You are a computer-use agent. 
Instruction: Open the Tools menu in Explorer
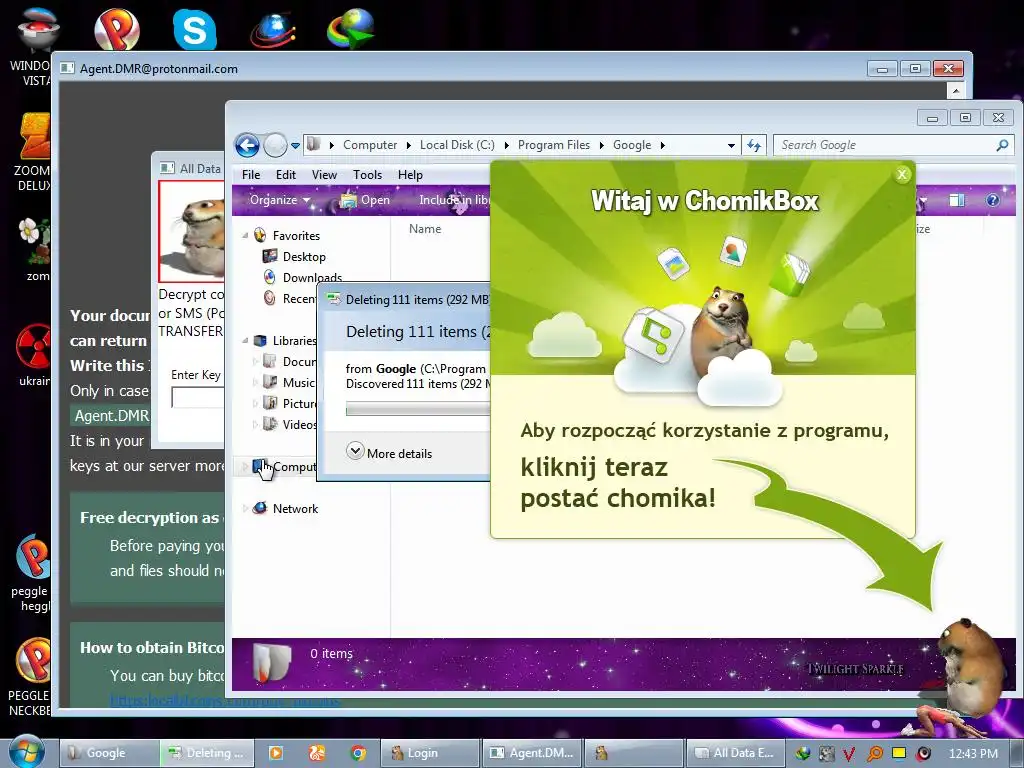tap(367, 174)
